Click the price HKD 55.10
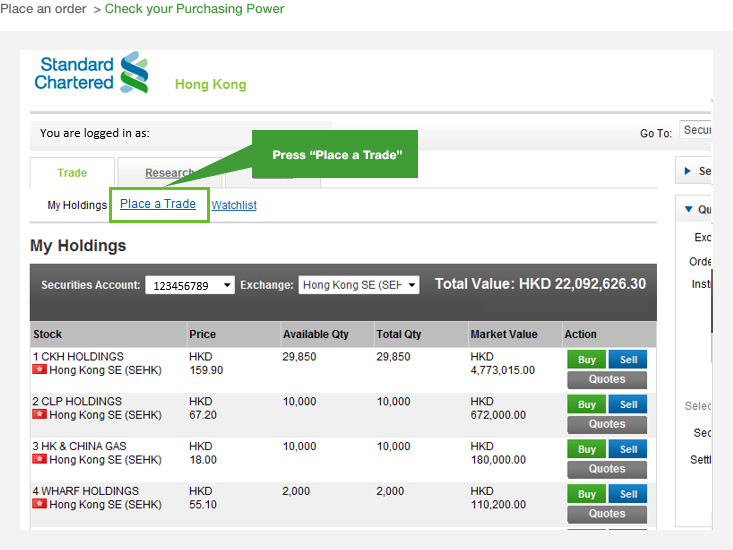 203,498
